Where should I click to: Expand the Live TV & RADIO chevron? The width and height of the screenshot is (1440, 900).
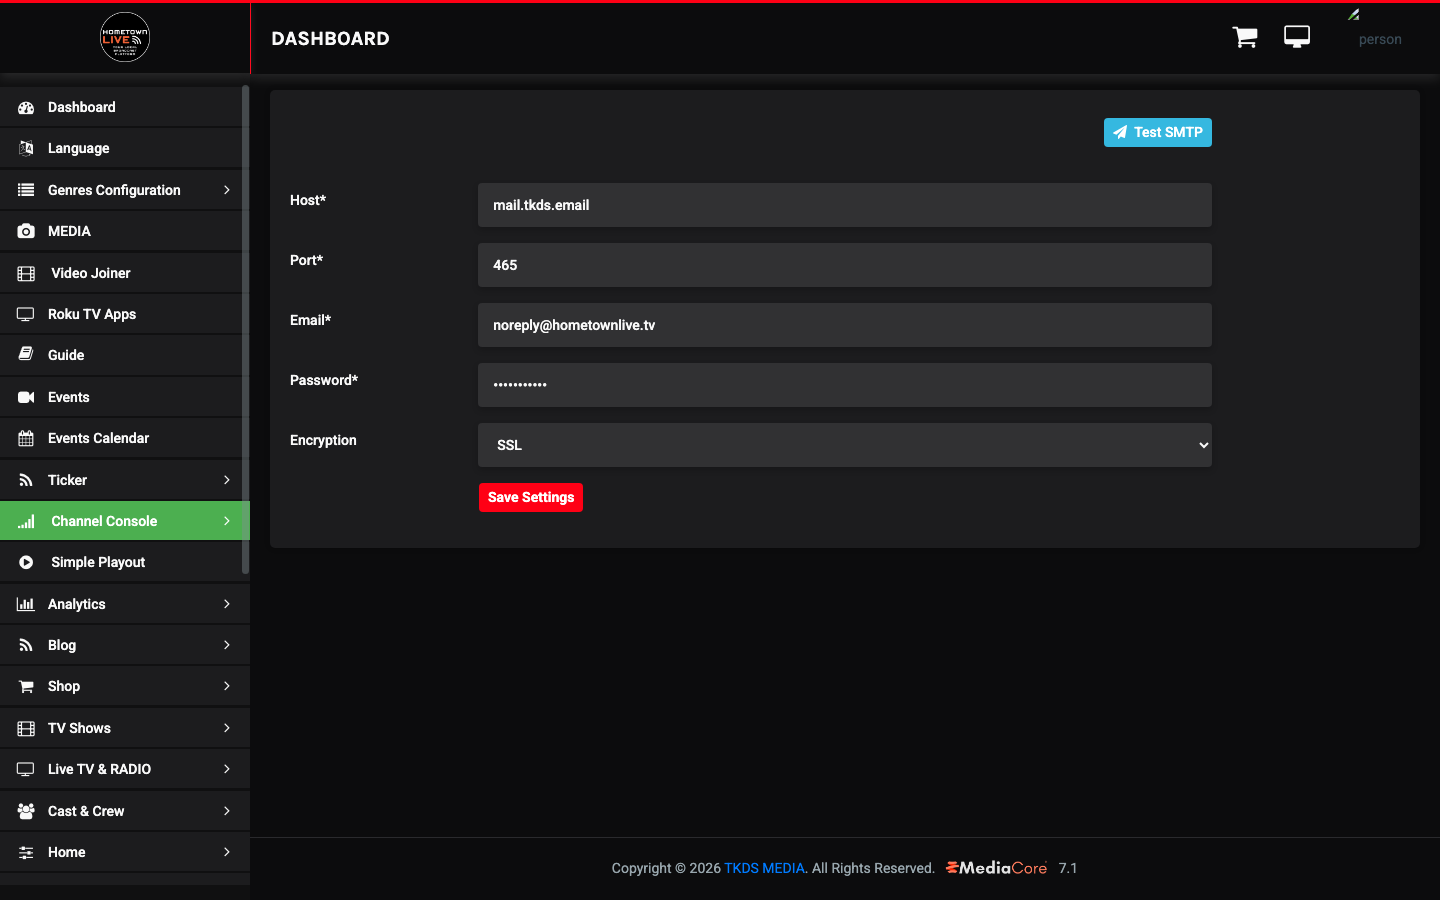(227, 769)
